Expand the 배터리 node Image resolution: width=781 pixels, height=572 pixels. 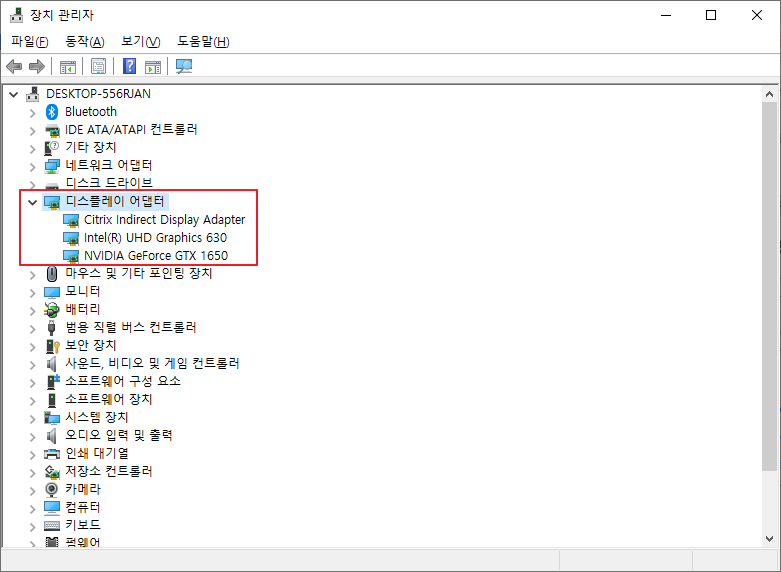[33, 311]
